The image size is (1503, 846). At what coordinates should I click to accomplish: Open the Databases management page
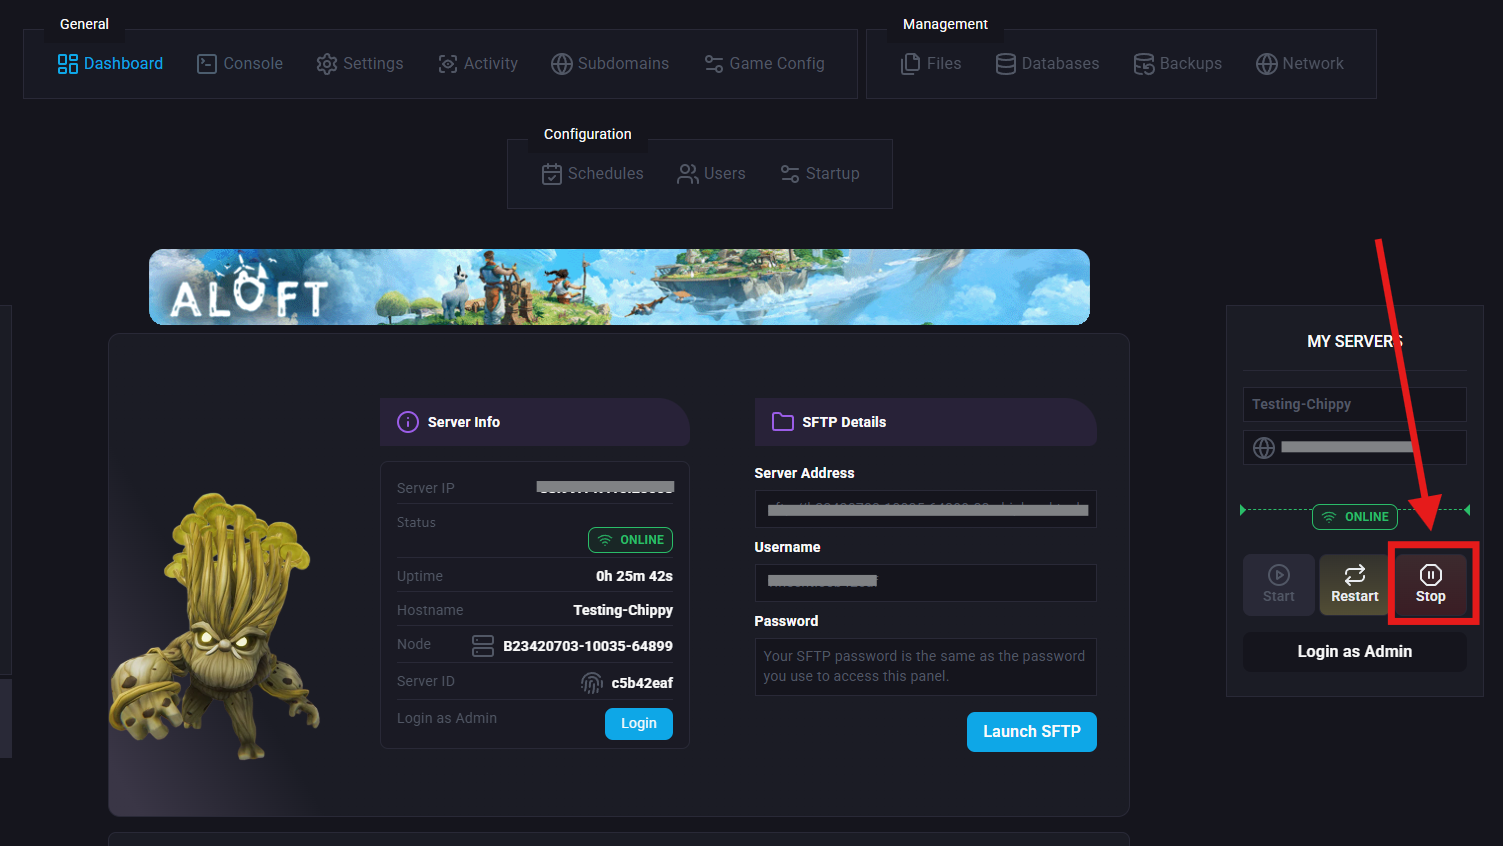point(1047,64)
